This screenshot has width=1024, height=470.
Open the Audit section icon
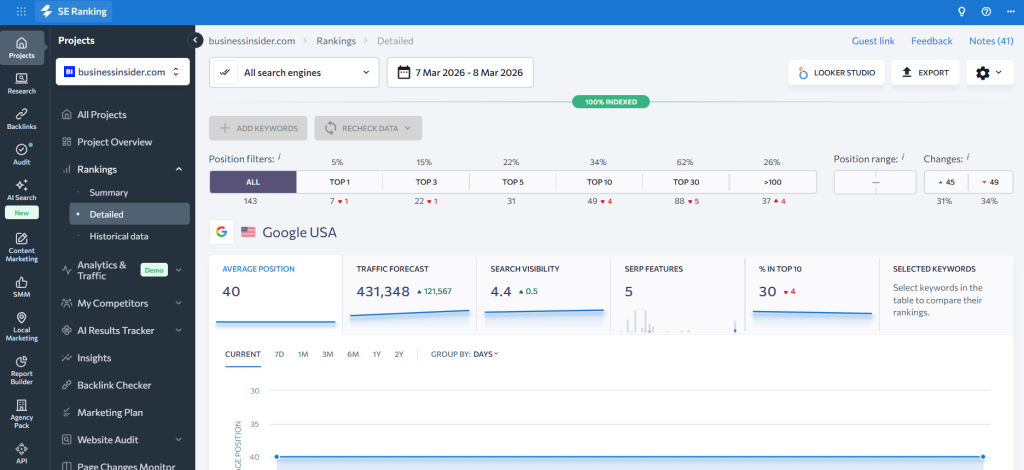(x=22, y=154)
